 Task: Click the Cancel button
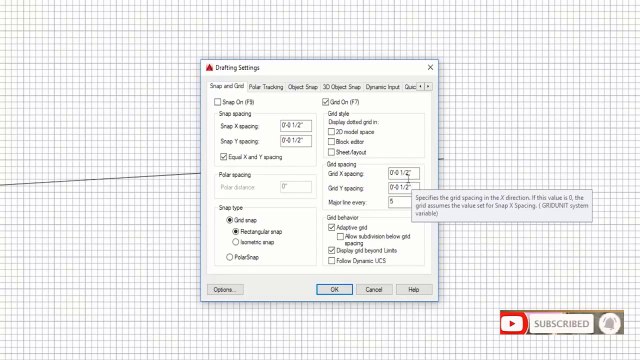coord(374,289)
